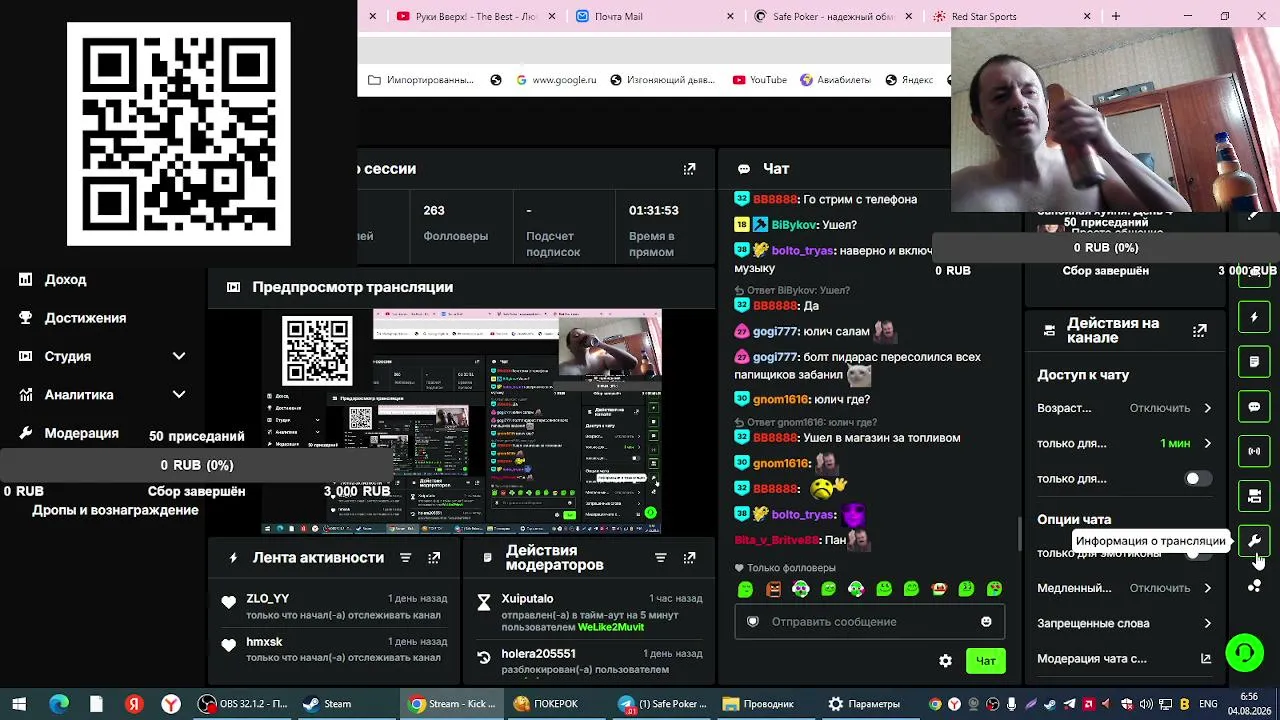Open the Модерация sidebar item
Screen dimensions: 1280x720
click(81, 433)
